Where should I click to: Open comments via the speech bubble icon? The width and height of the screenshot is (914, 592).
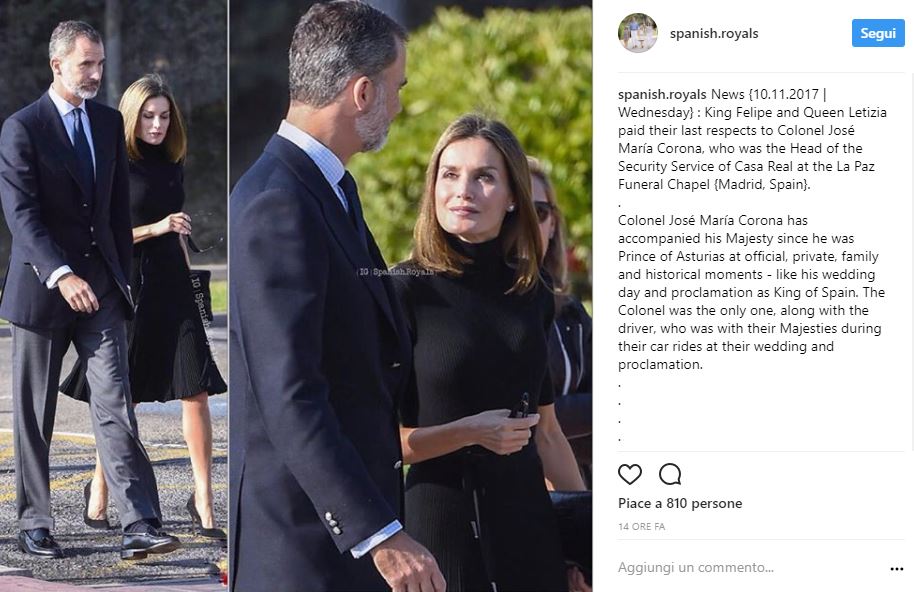pos(670,474)
